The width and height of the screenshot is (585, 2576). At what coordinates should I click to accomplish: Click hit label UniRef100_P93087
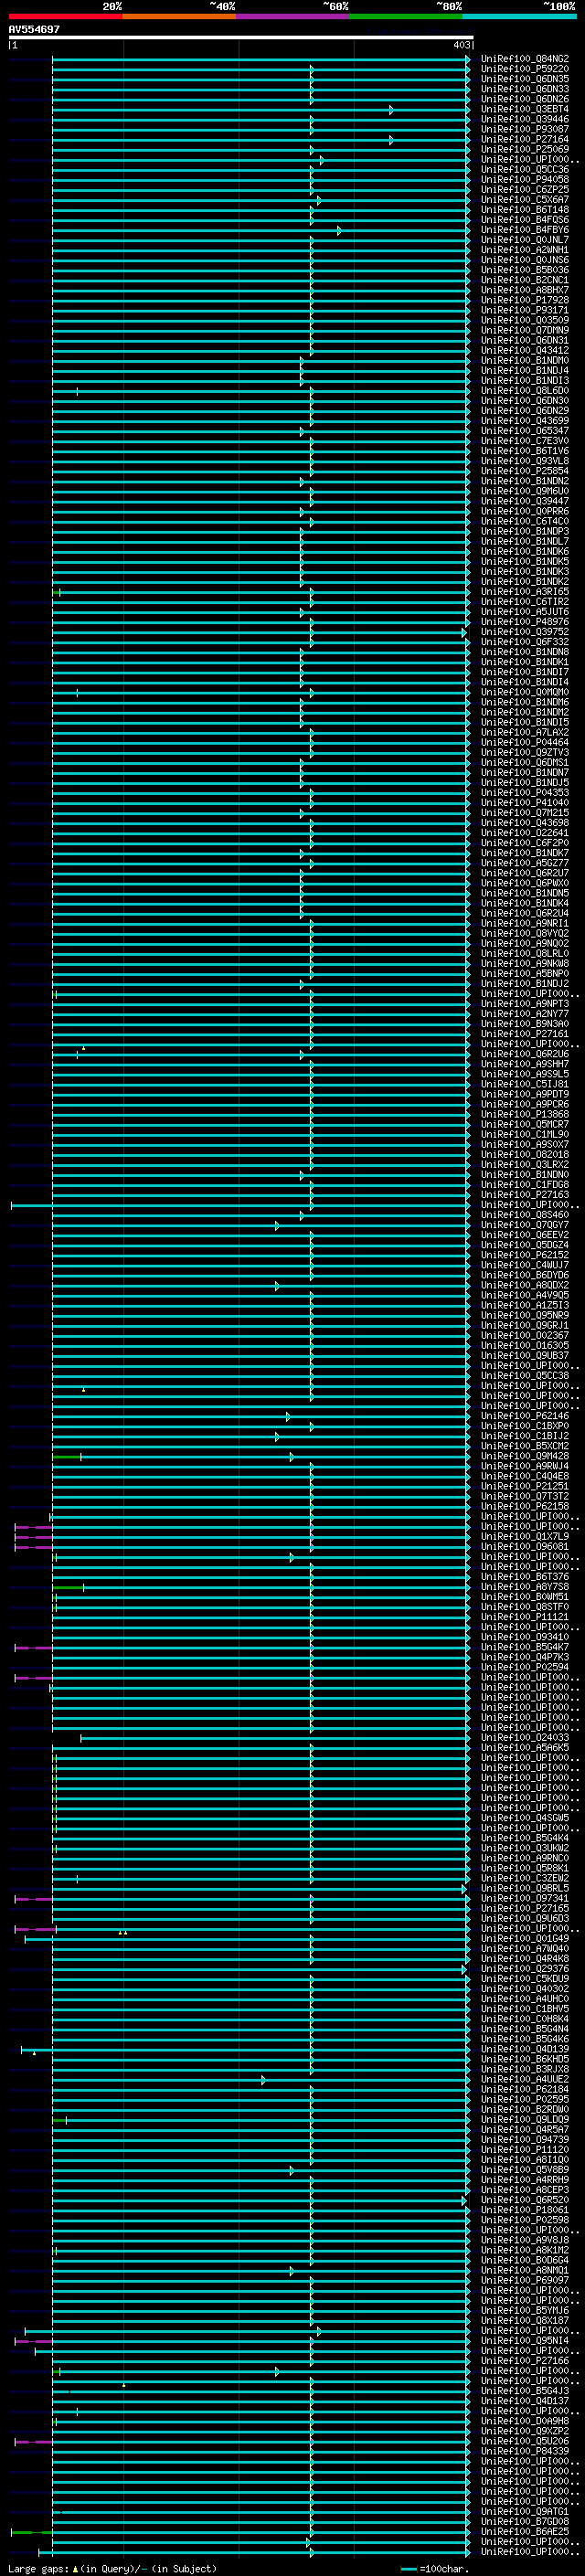[525, 129]
